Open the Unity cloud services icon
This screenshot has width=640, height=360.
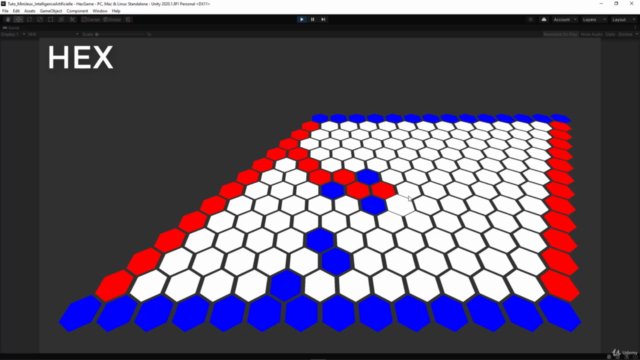544,20
